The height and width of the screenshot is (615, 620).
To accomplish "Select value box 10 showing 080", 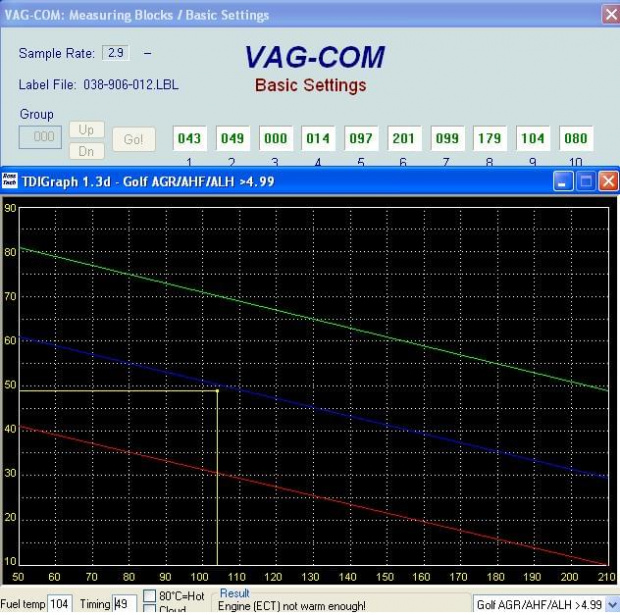I will click(x=576, y=138).
